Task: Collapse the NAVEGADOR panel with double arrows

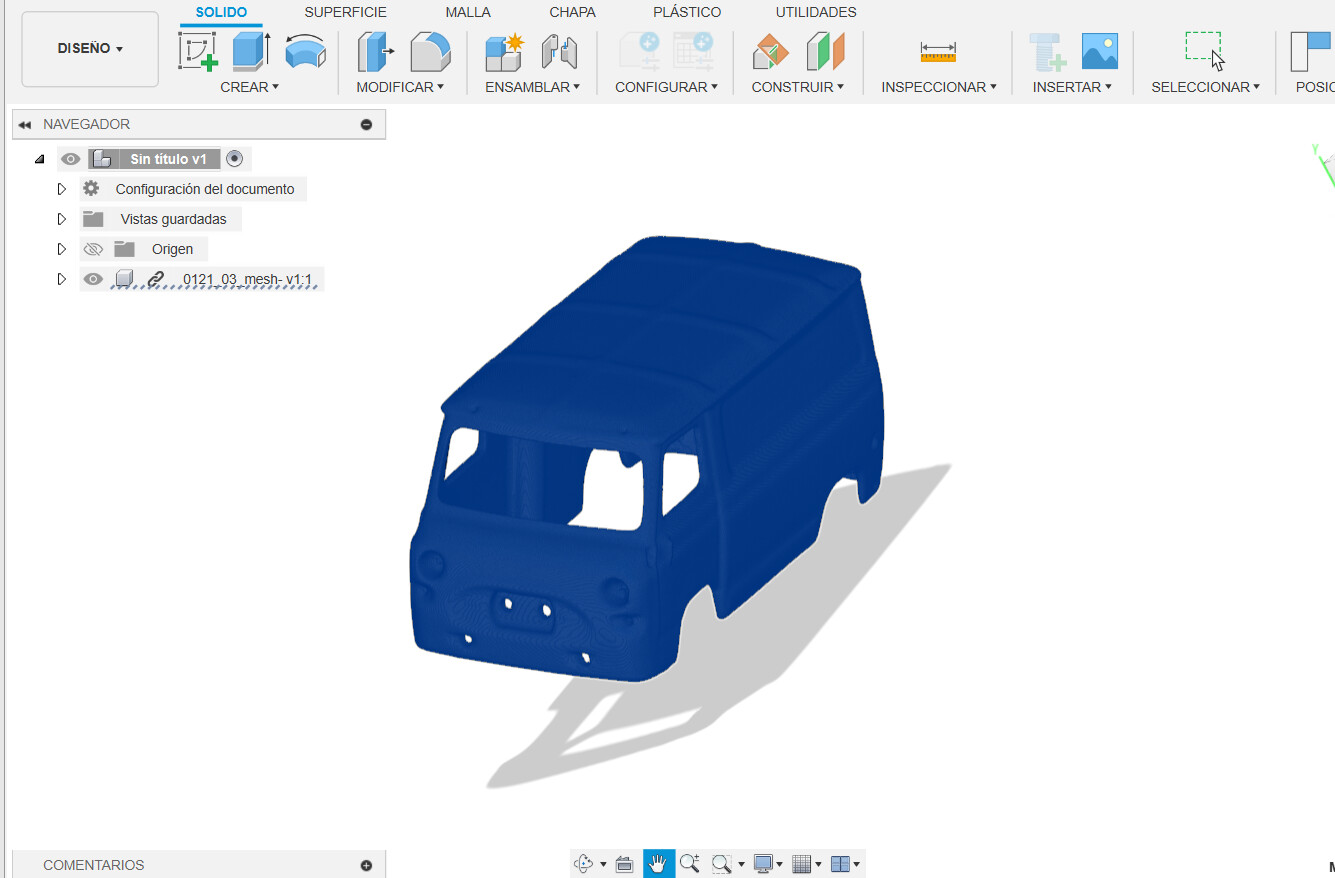Action: (25, 124)
